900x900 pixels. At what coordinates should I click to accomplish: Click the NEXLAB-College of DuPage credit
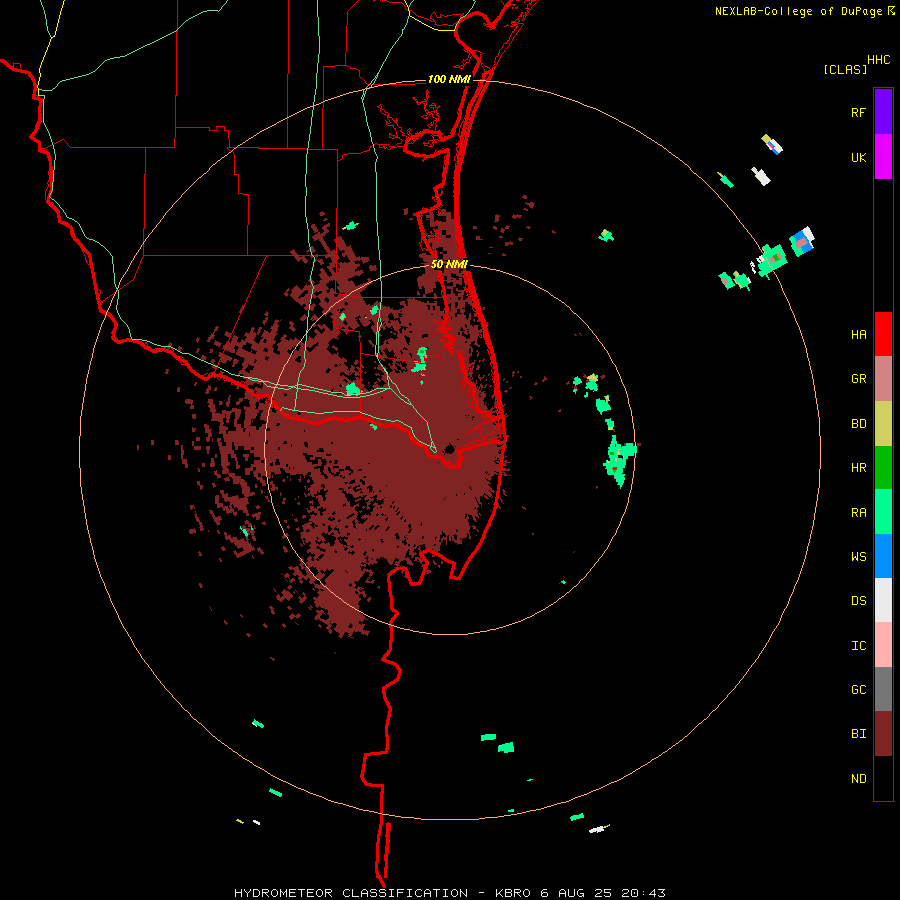click(x=798, y=11)
